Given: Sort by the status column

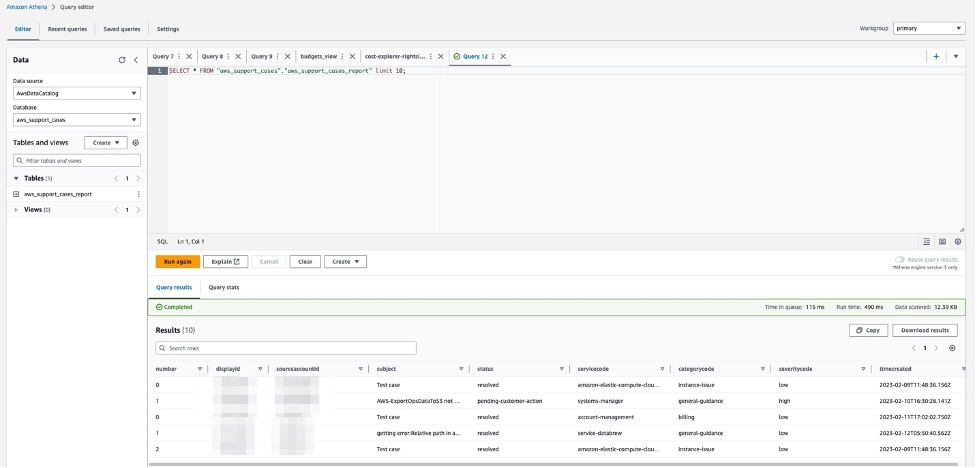Looking at the screenshot, I should (561, 370).
